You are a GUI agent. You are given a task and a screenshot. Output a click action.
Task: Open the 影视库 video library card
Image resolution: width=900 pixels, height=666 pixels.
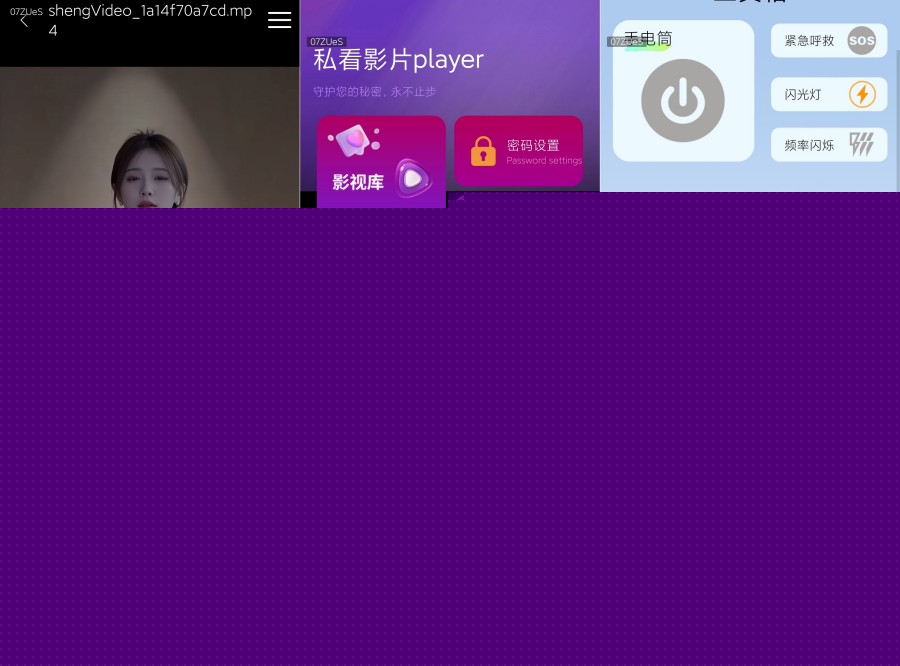tap(381, 162)
